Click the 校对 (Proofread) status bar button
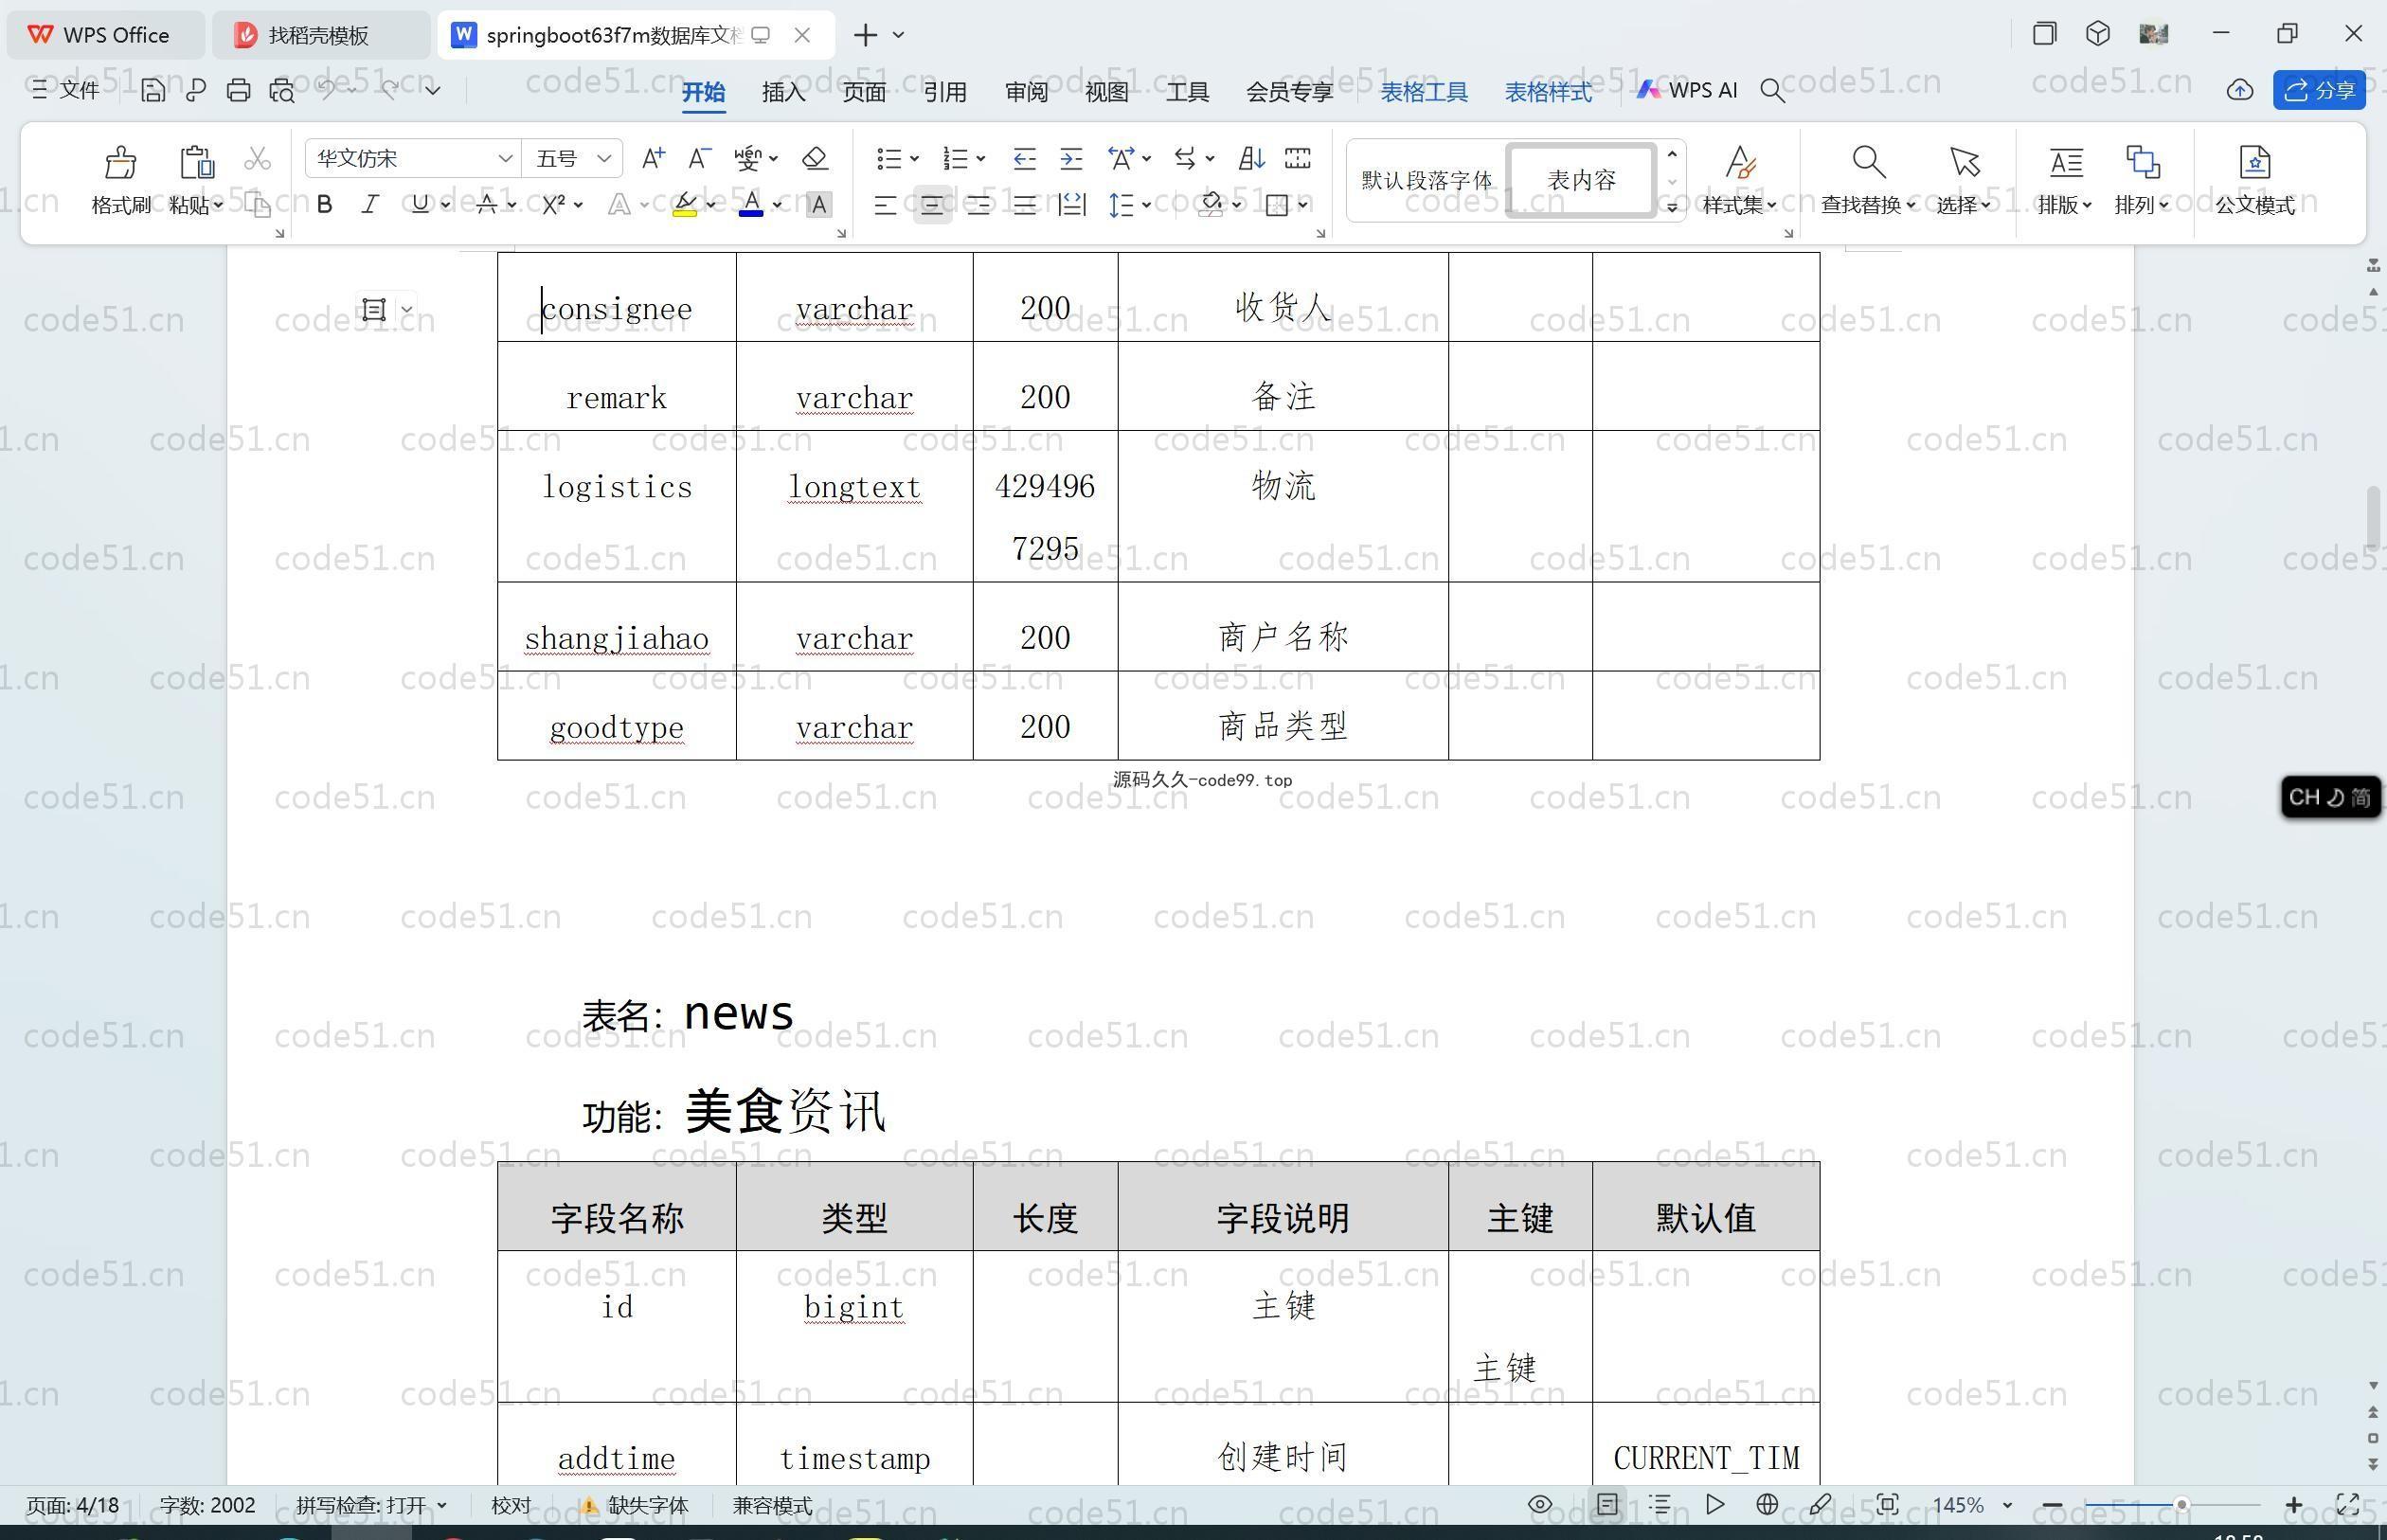 pyautogui.click(x=511, y=1505)
